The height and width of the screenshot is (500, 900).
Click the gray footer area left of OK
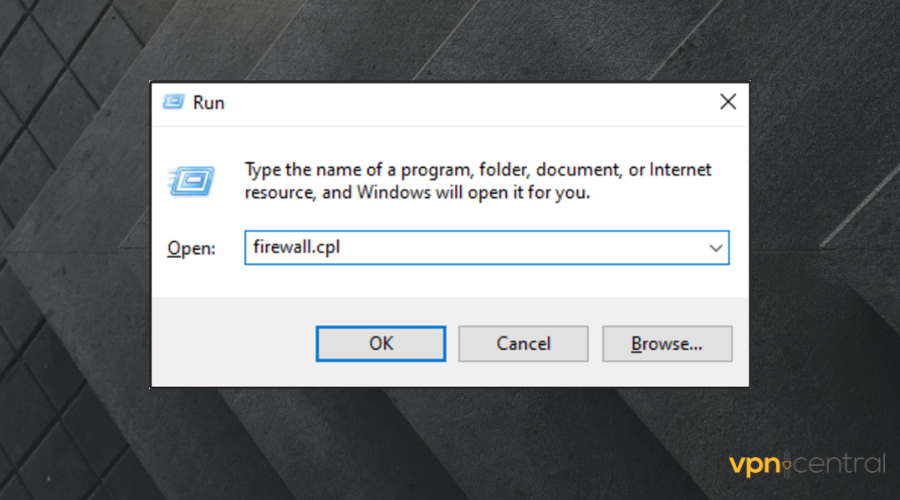pos(230,343)
